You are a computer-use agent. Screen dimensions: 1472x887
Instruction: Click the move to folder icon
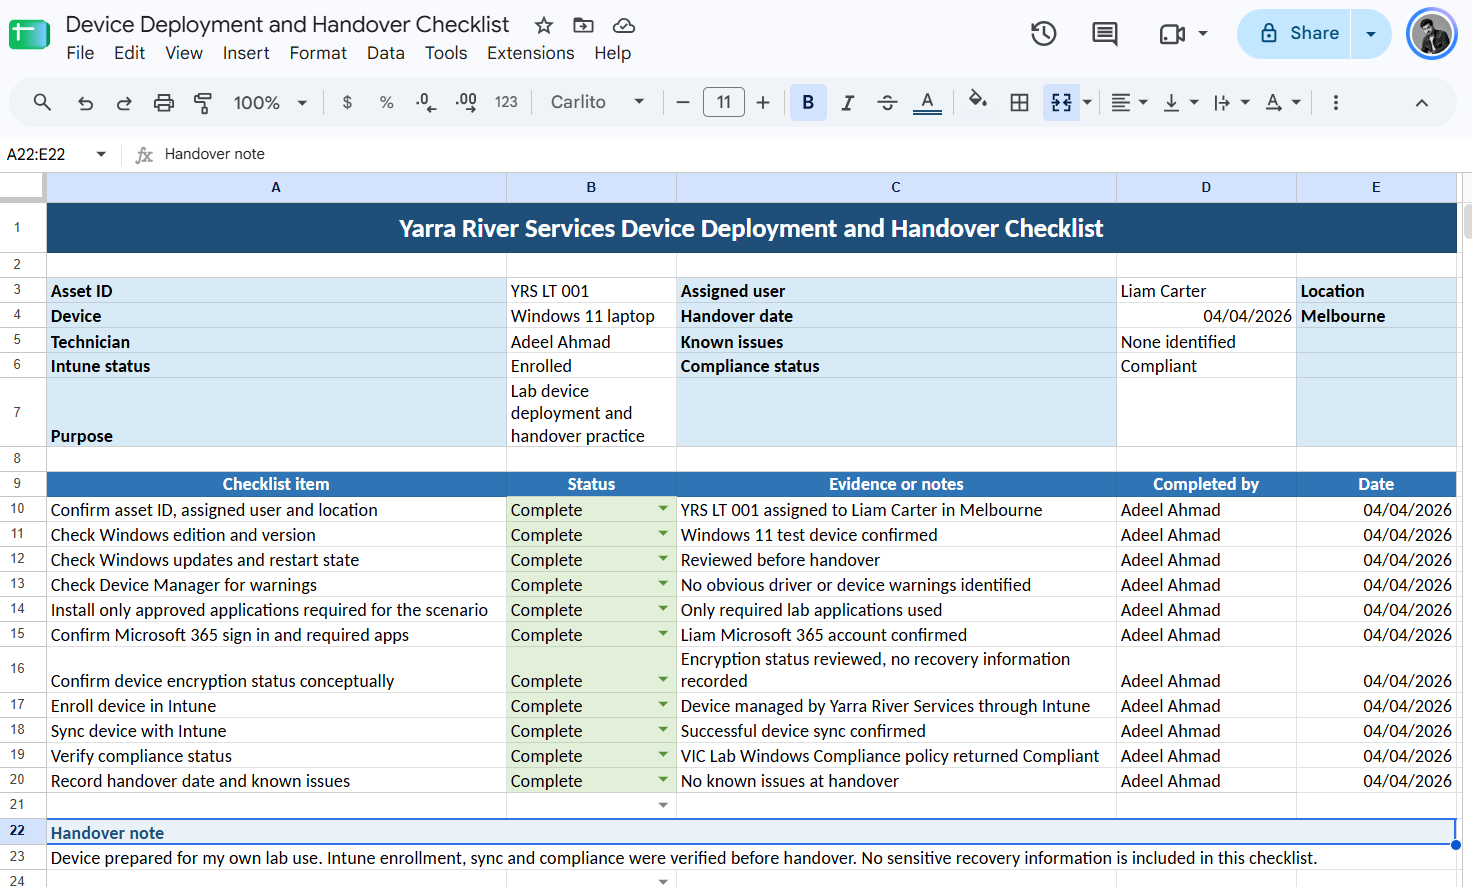click(x=583, y=25)
